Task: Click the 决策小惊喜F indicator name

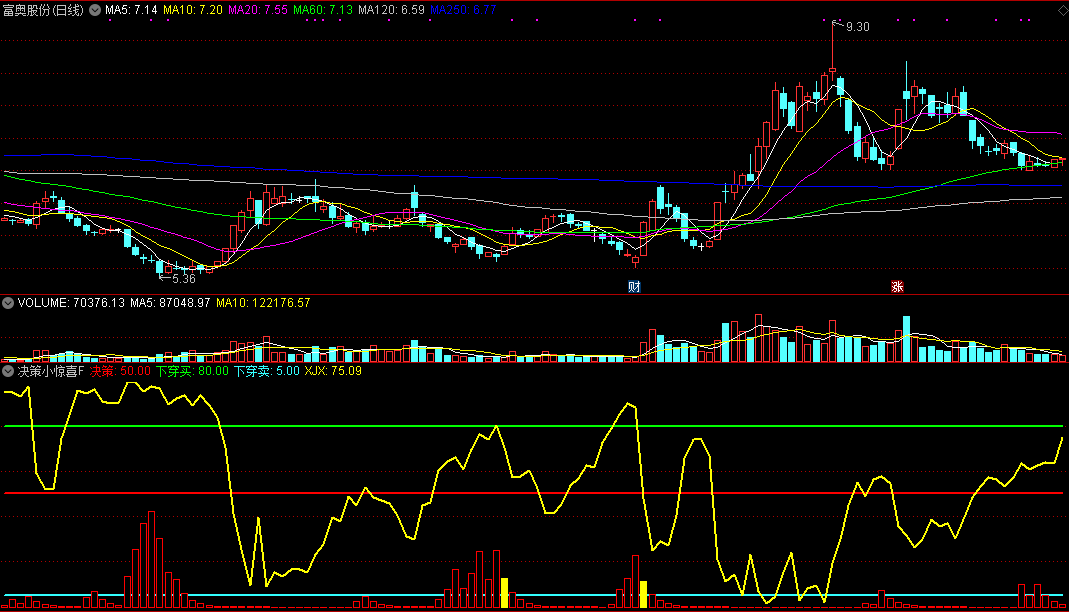Action: (51, 371)
